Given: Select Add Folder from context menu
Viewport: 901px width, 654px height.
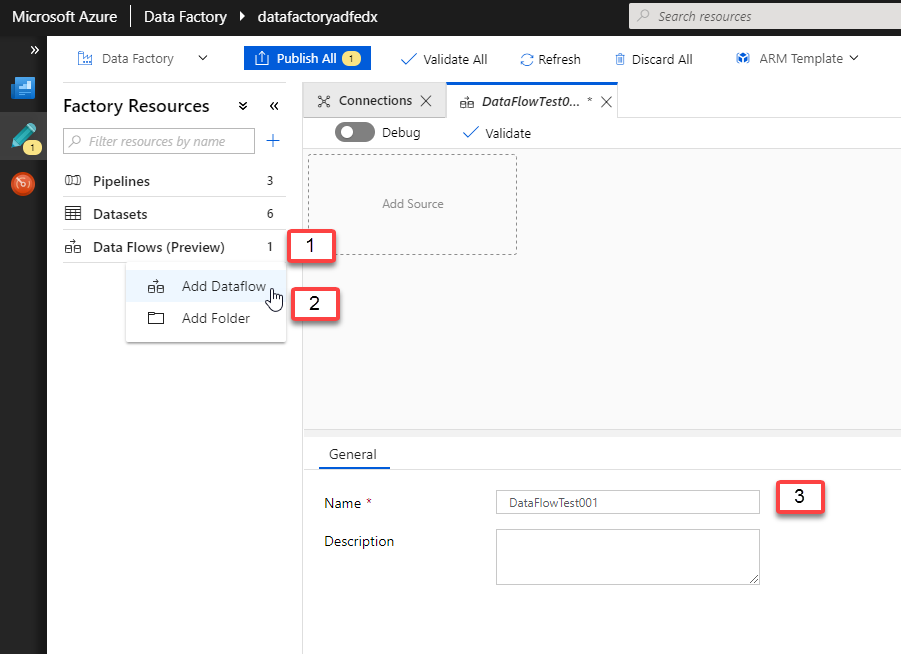Looking at the screenshot, I should click(215, 318).
